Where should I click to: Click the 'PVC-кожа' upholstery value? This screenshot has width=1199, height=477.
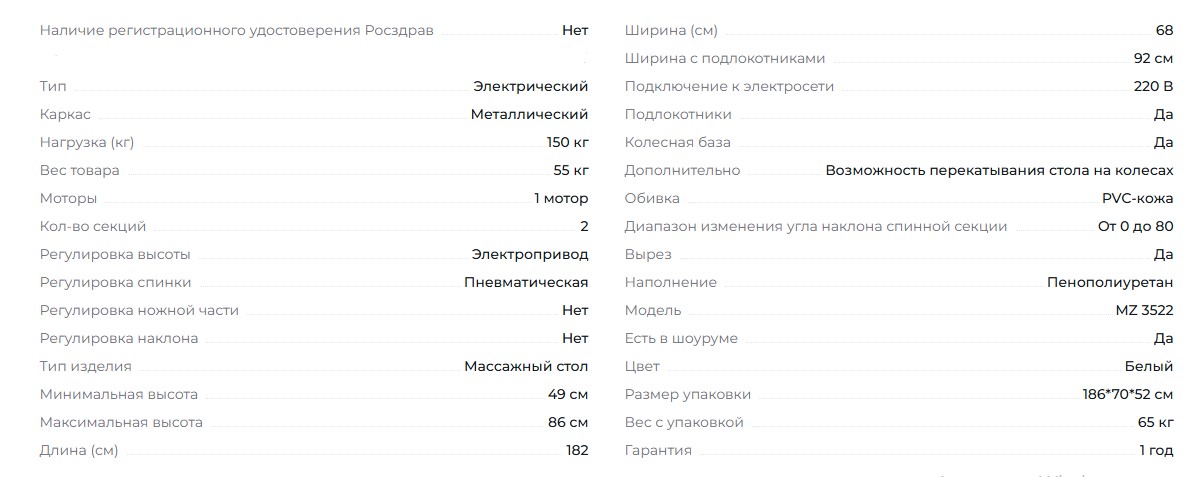tap(1137, 199)
